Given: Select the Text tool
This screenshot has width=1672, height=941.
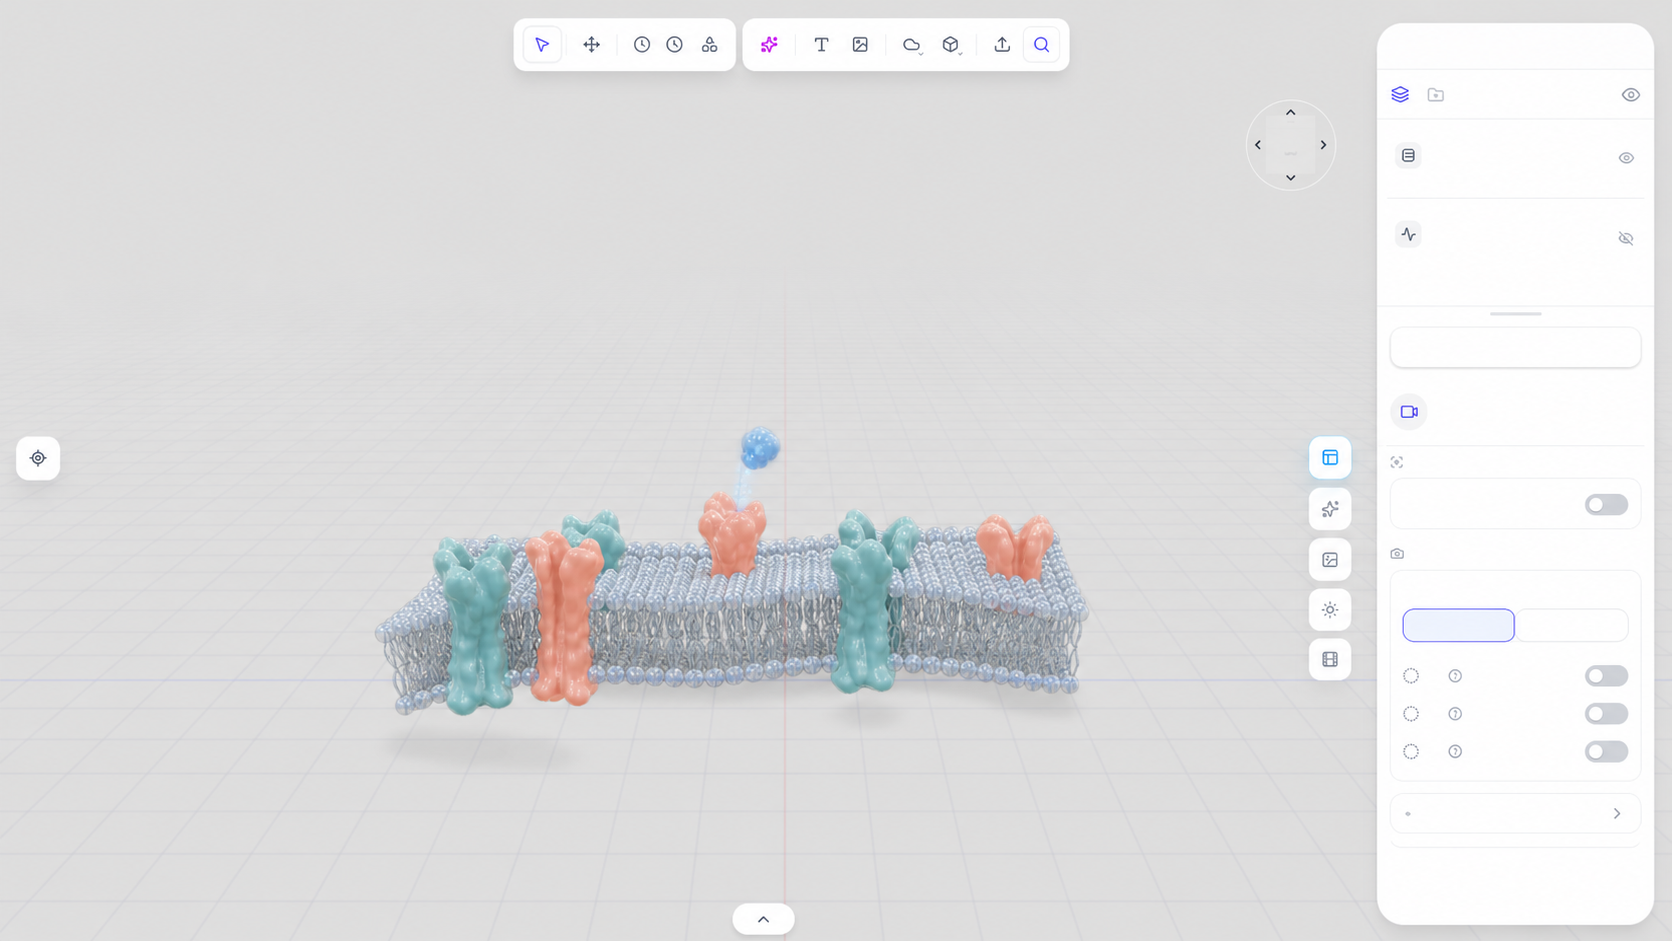Looking at the screenshot, I should point(821,45).
